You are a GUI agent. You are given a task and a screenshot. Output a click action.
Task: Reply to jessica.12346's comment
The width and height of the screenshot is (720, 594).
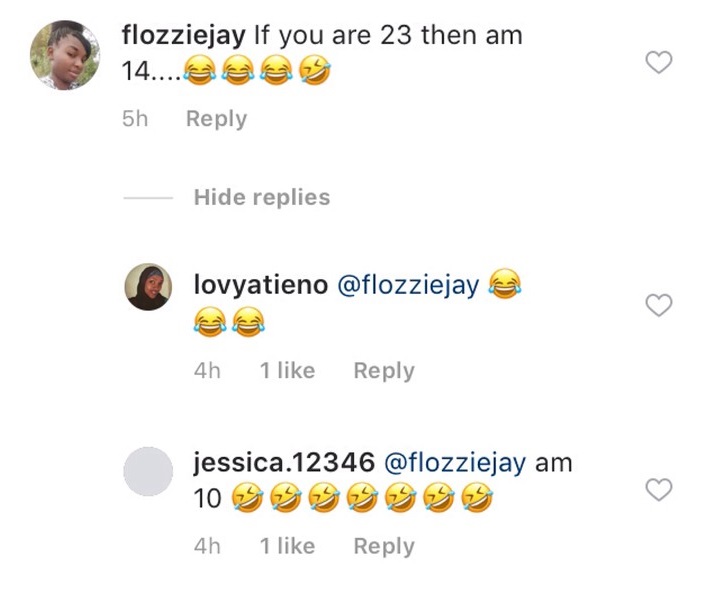point(383,546)
